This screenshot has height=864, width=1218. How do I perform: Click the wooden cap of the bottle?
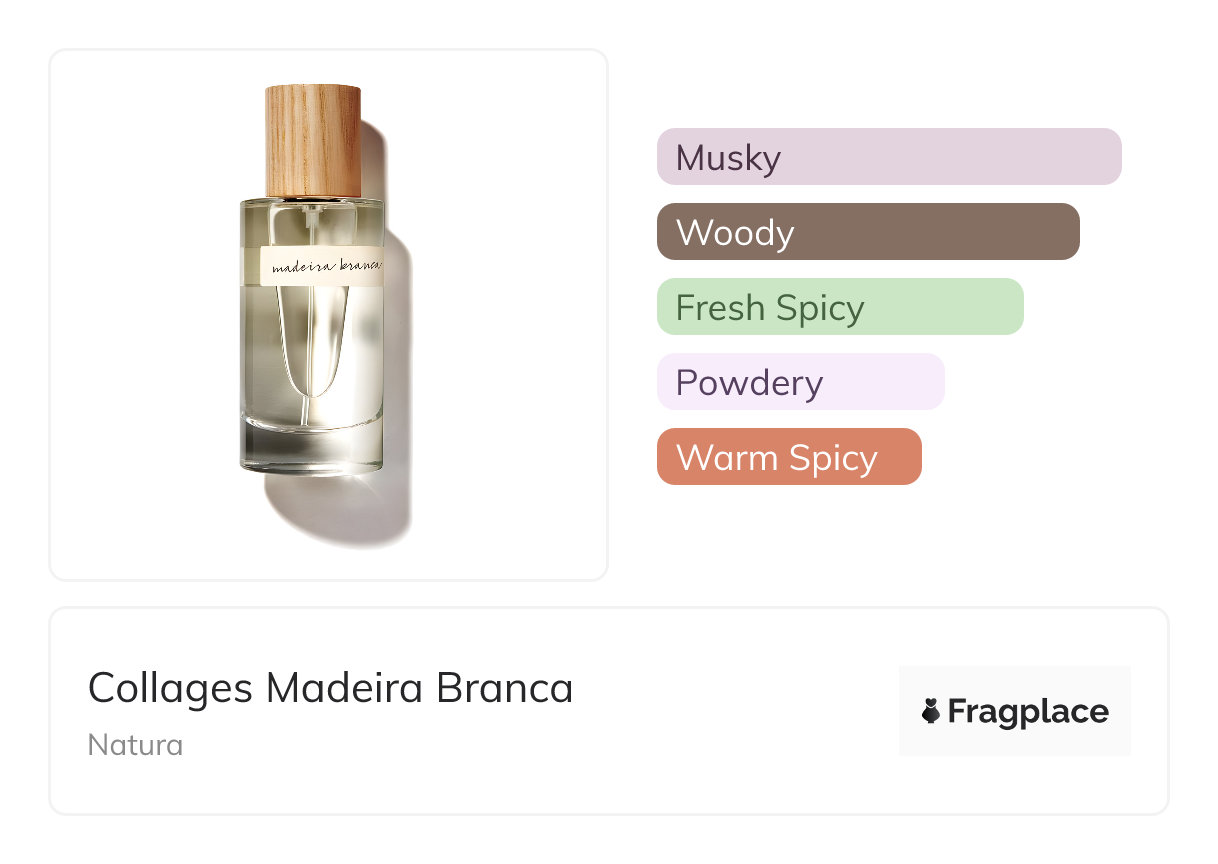pos(313,140)
